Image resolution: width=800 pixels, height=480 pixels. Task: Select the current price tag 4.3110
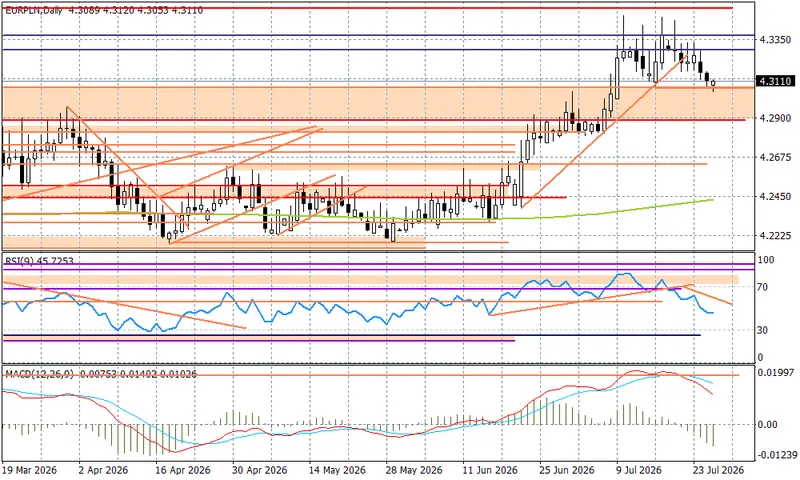click(774, 81)
